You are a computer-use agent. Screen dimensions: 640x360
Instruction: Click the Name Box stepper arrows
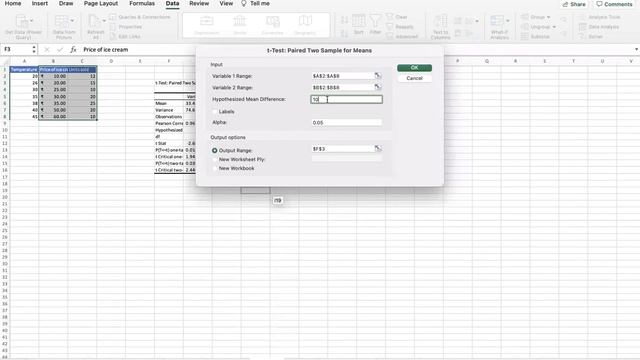(x=34, y=49)
